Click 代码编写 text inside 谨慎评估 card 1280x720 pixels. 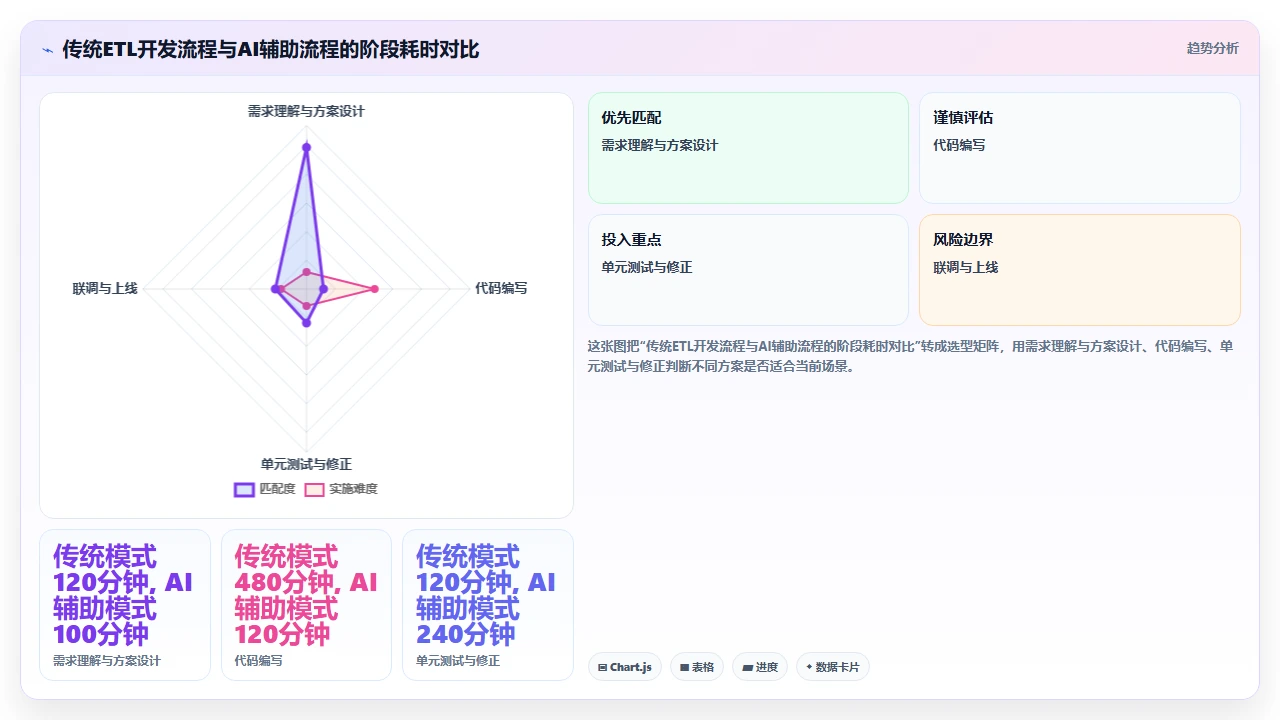pos(959,145)
